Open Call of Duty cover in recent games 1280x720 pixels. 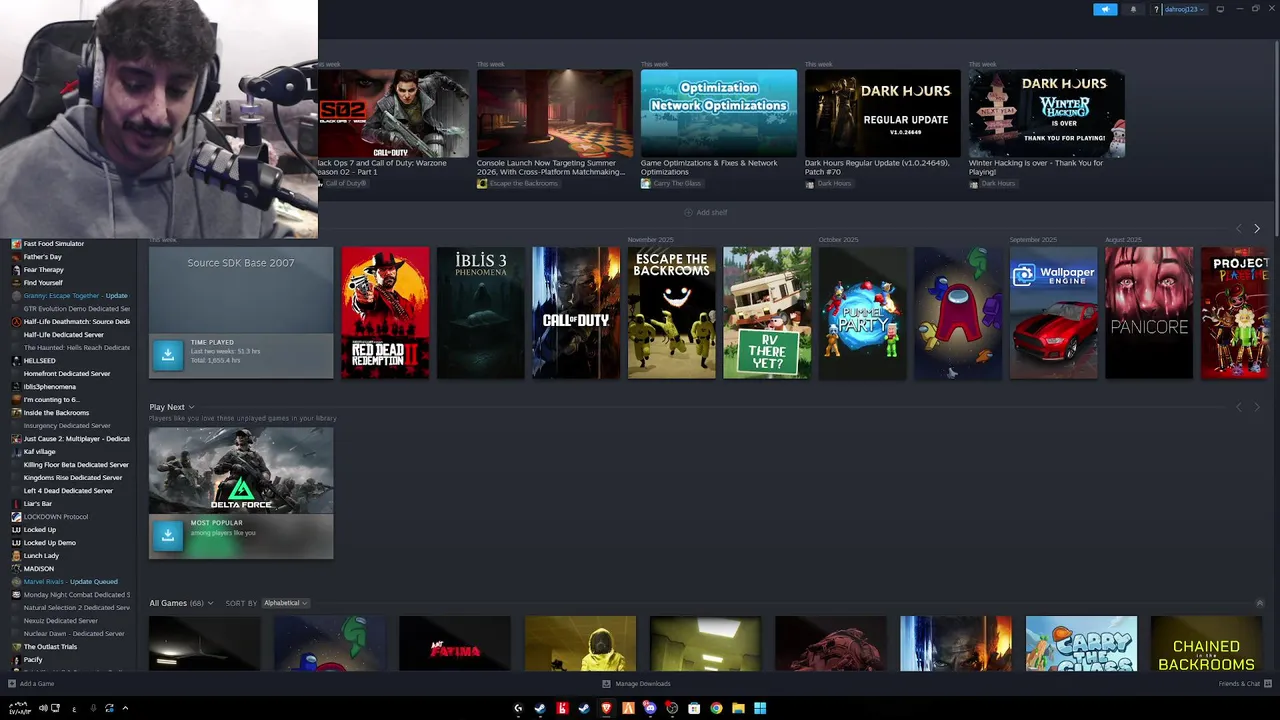(x=576, y=313)
